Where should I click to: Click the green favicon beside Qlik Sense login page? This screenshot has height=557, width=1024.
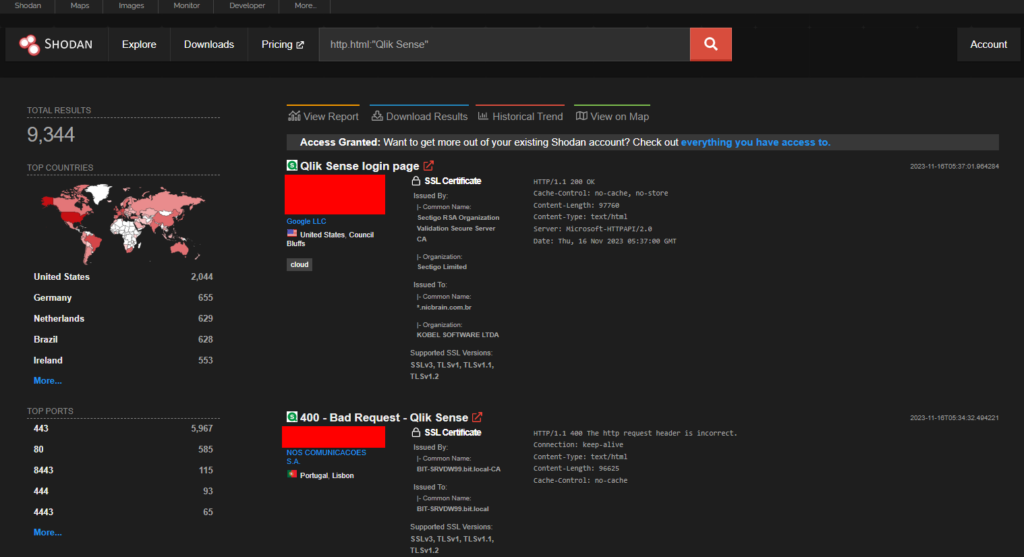pos(292,166)
